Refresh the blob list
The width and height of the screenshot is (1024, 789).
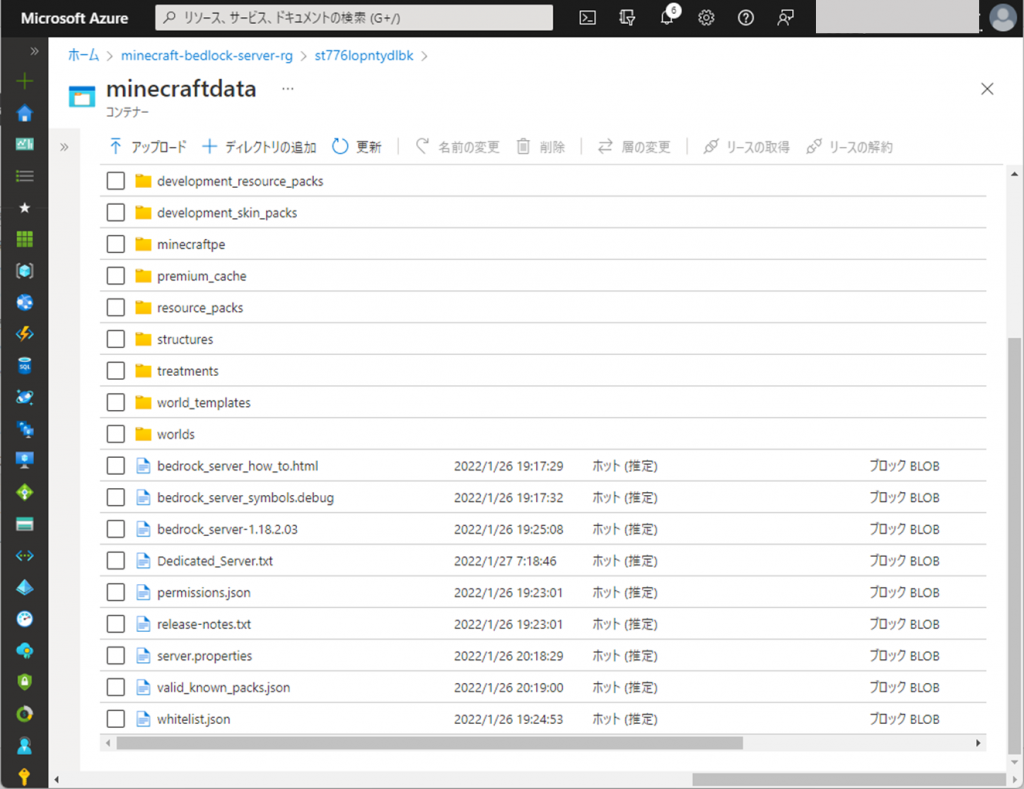[x=357, y=146]
